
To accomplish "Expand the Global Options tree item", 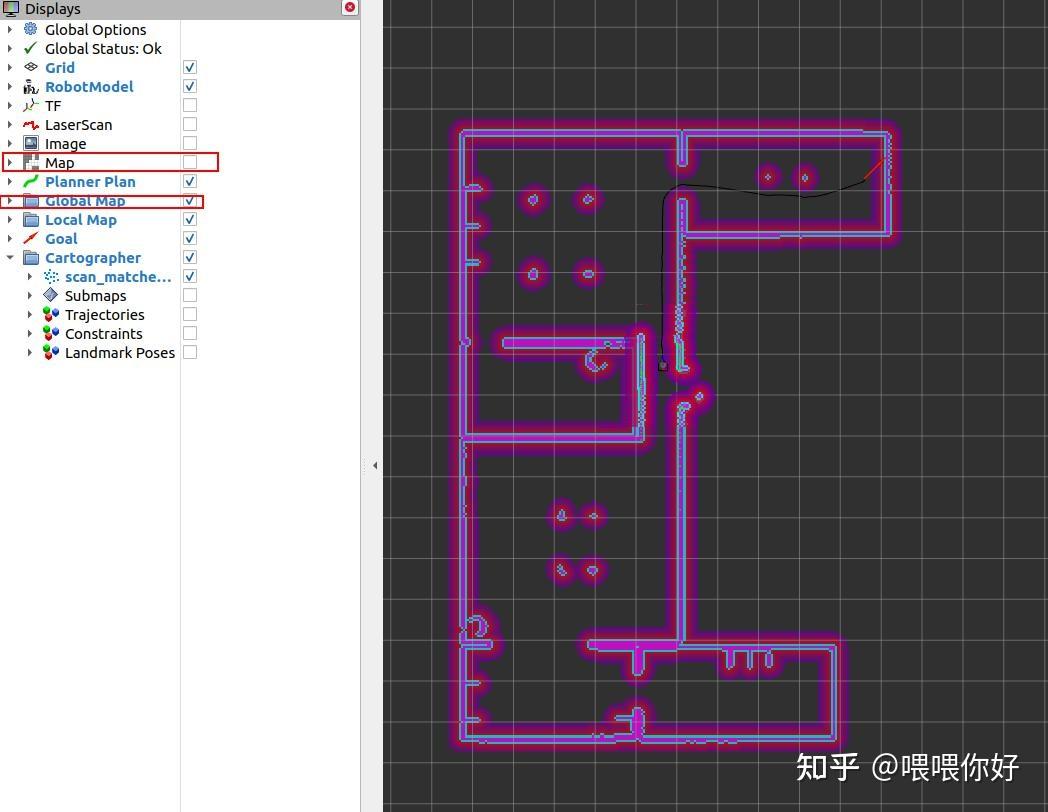I will tap(10, 29).
